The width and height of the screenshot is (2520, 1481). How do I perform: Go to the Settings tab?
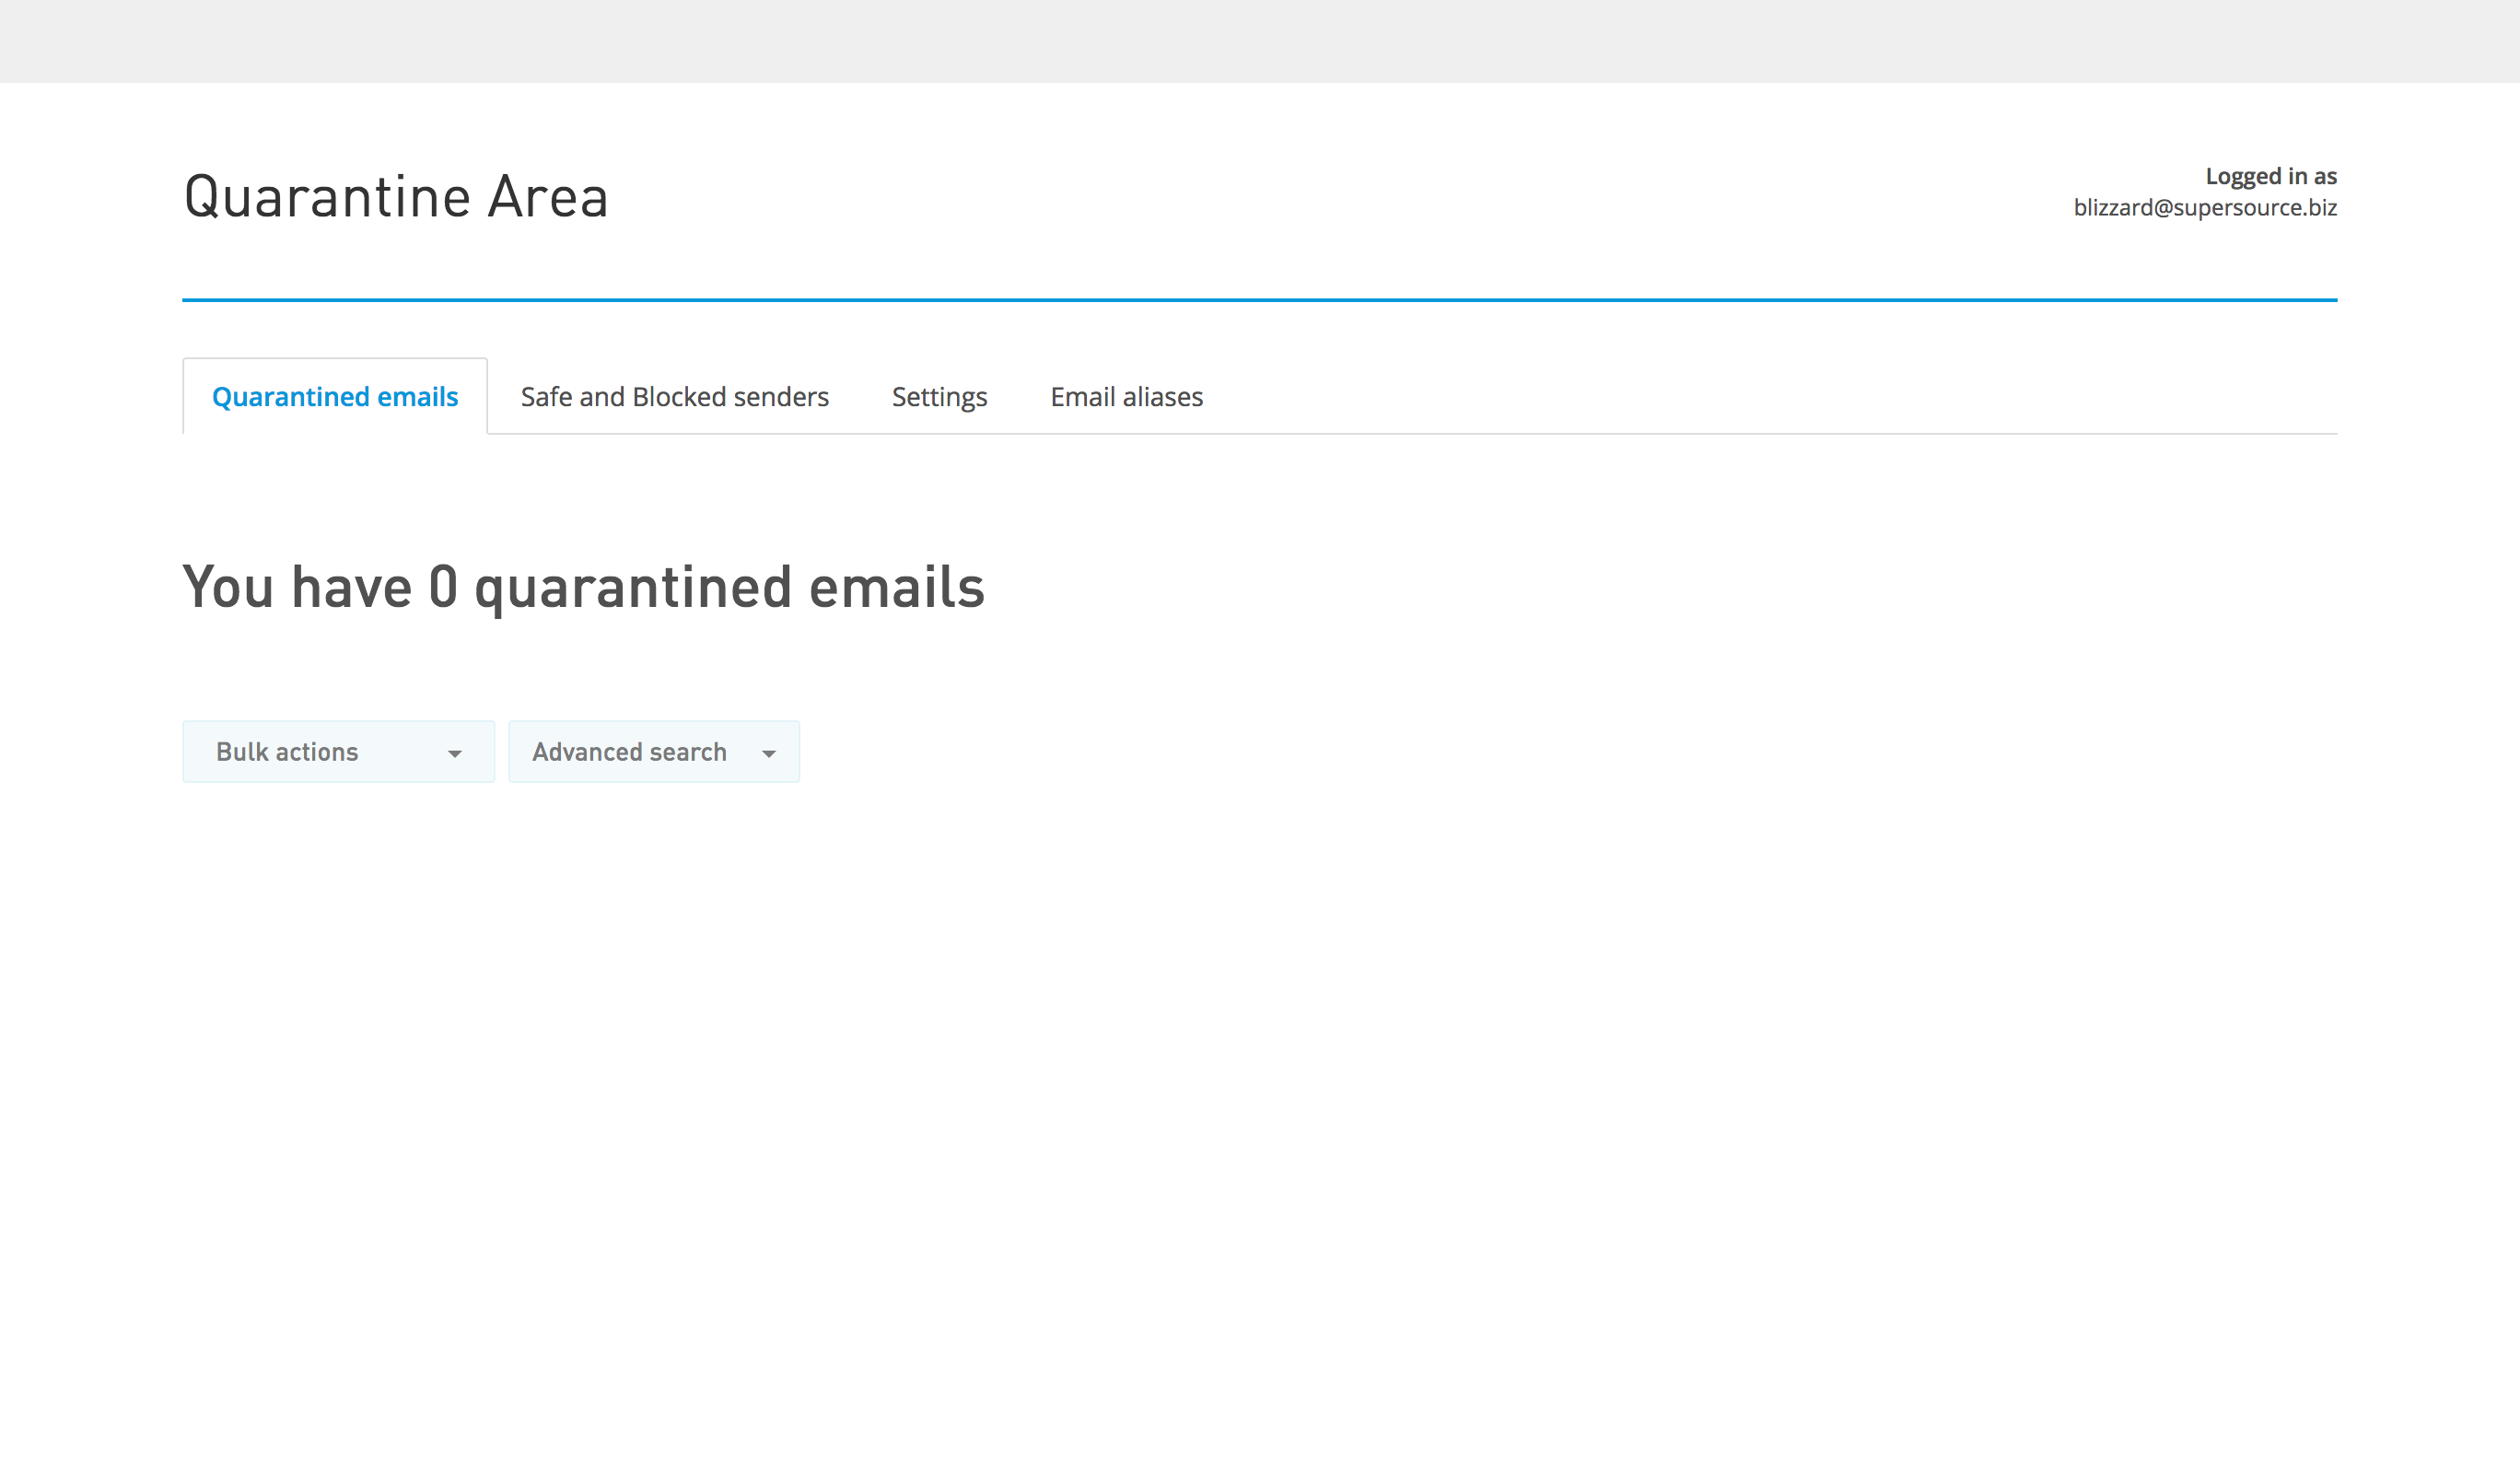coord(939,397)
